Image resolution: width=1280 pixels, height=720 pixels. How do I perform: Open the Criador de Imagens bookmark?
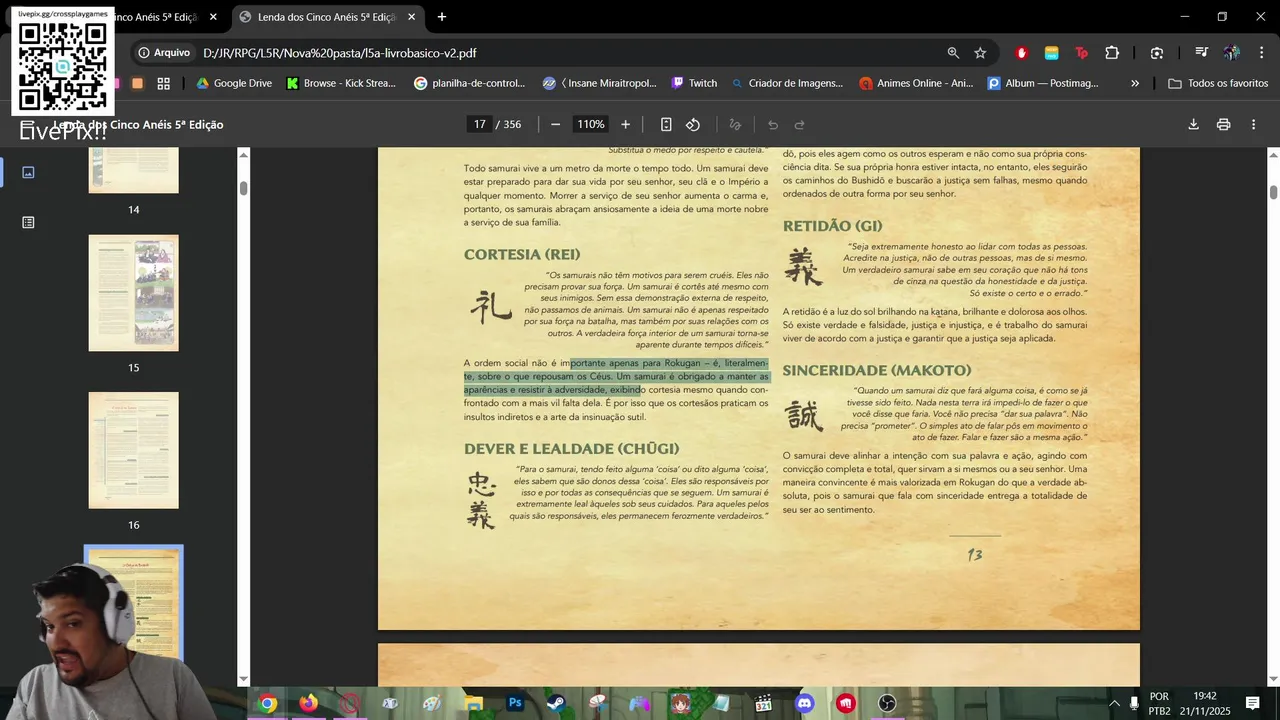pyautogui.click(x=788, y=83)
